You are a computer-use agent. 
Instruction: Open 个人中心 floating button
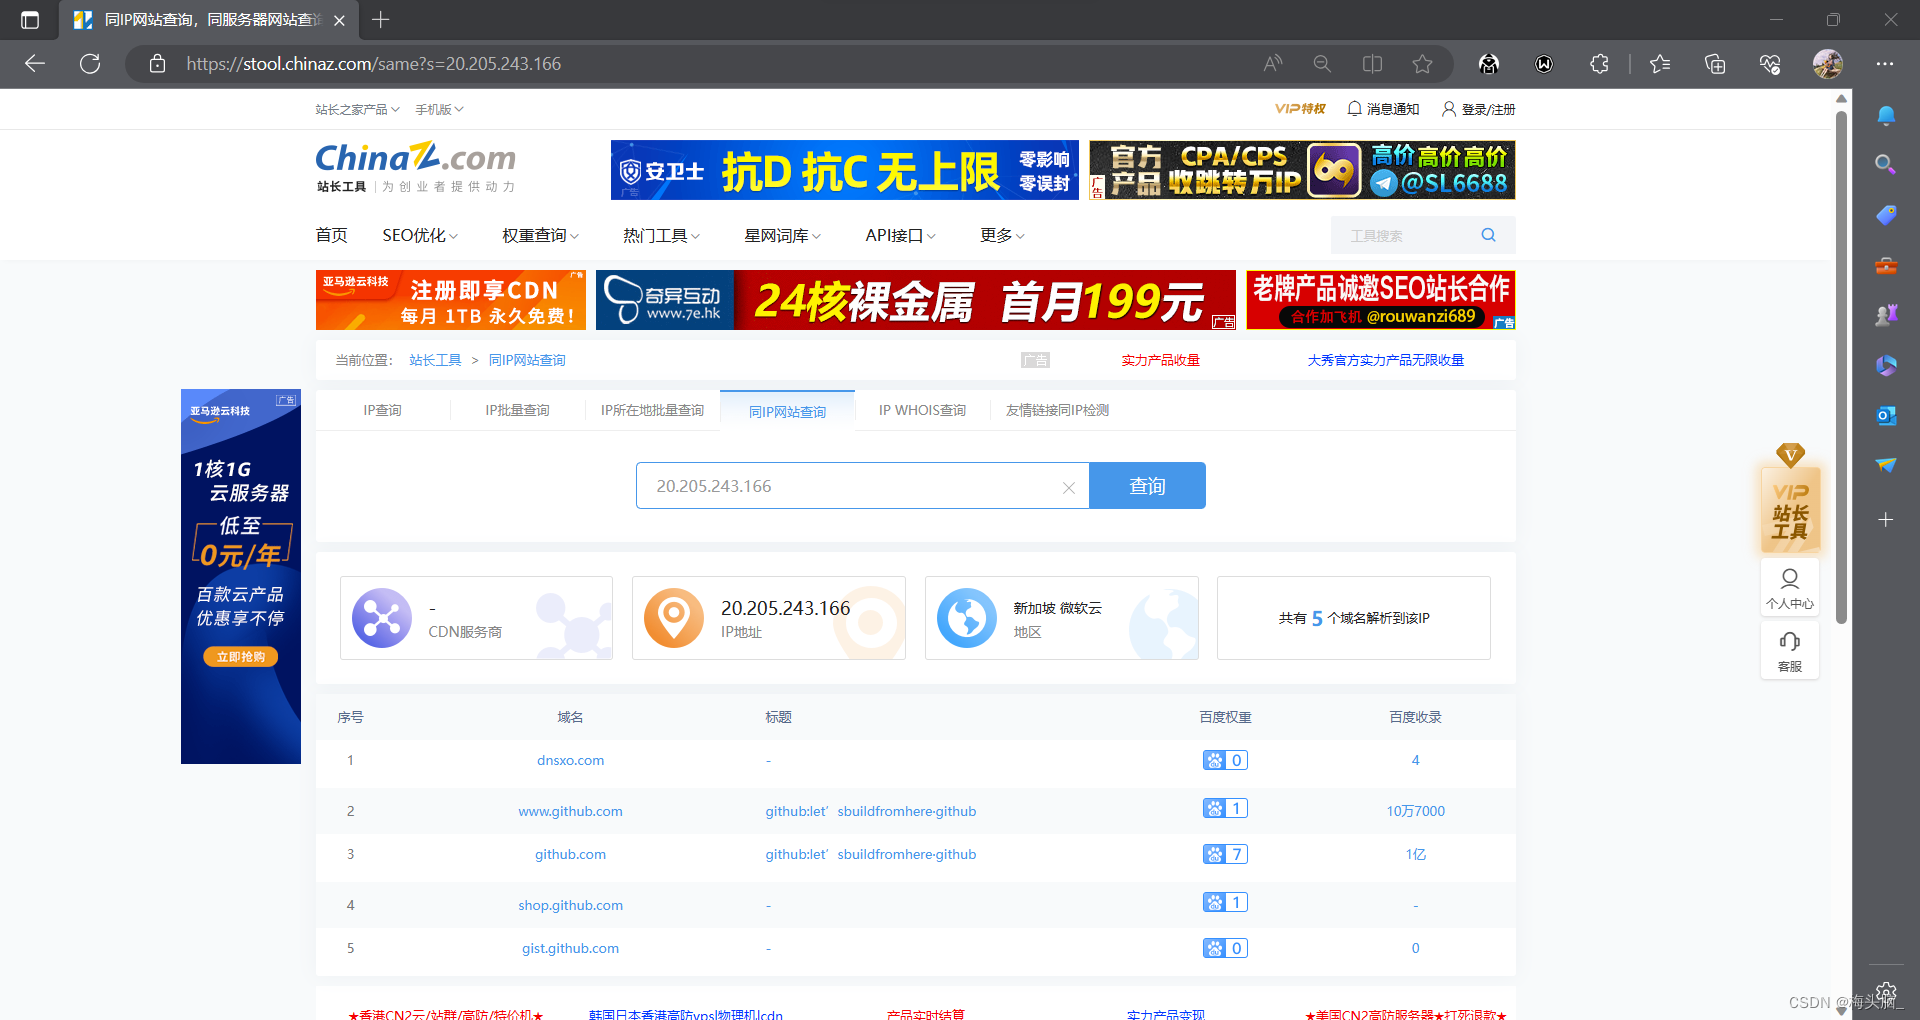click(1790, 589)
